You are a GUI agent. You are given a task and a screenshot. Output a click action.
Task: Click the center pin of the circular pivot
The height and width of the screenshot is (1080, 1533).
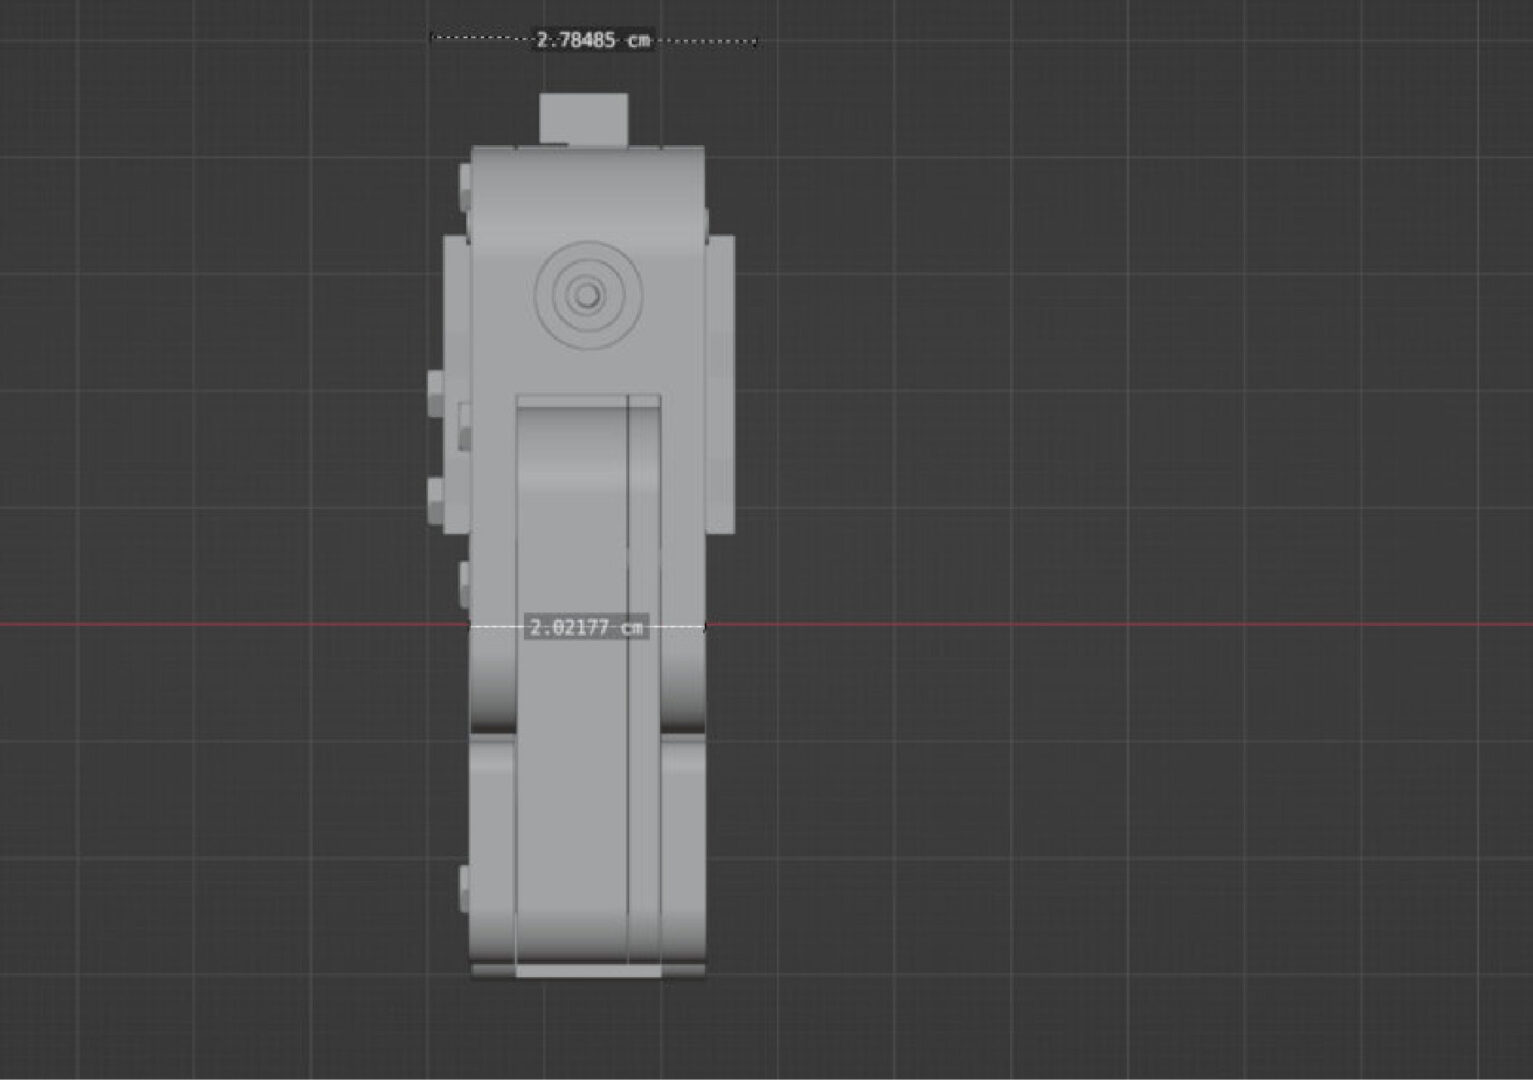(587, 294)
